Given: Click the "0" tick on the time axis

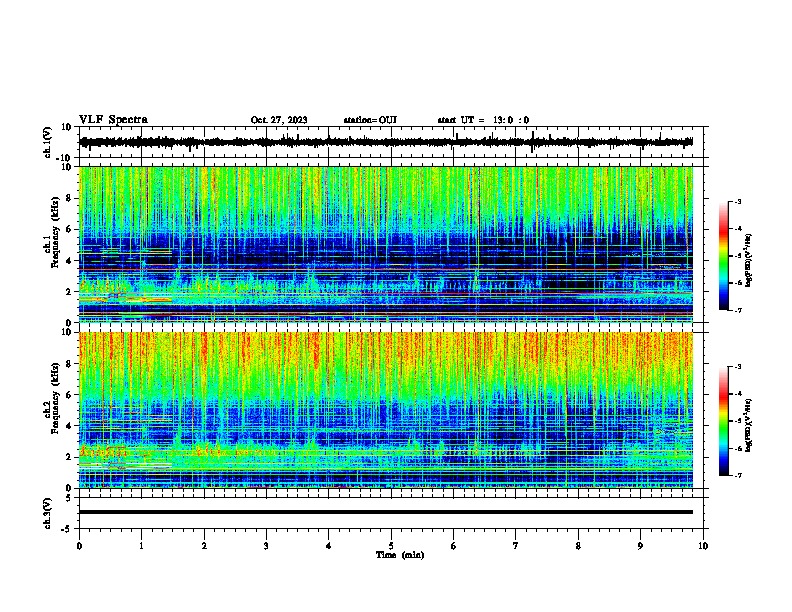Looking at the screenshot, I should click(79, 546).
